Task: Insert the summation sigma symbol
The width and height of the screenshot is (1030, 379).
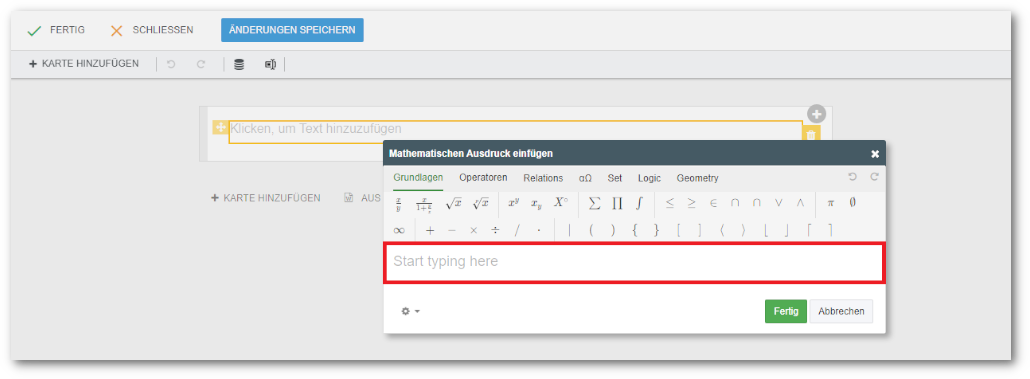Action: click(594, 203)
